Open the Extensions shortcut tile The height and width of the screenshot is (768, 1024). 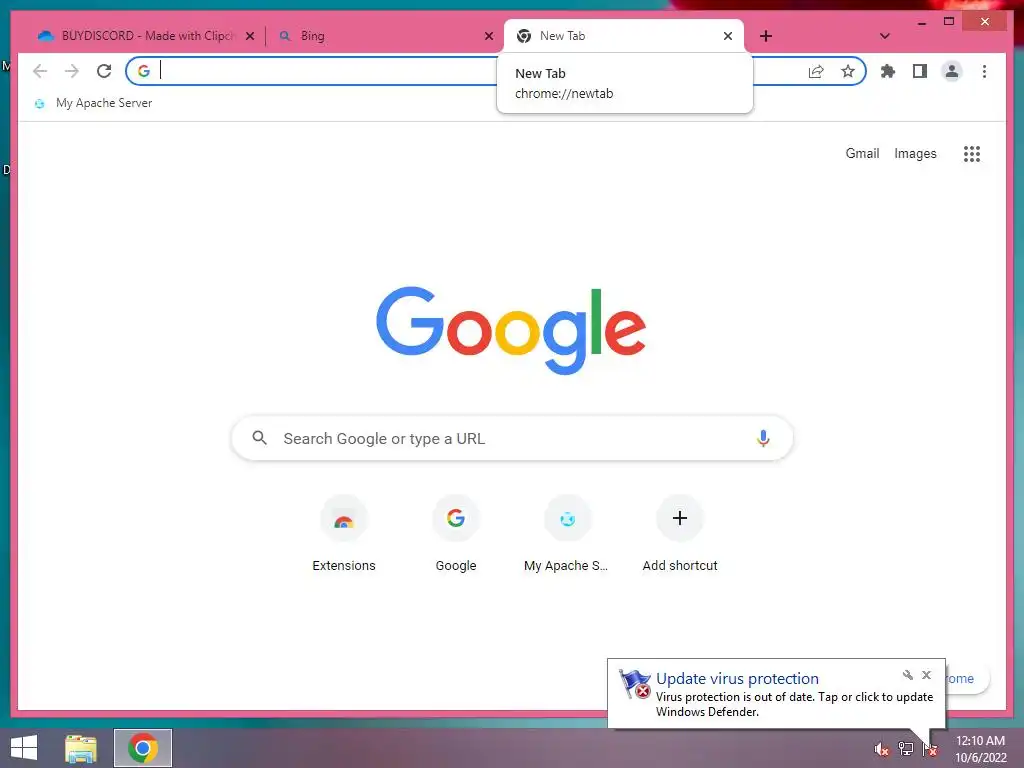point(344,535)
